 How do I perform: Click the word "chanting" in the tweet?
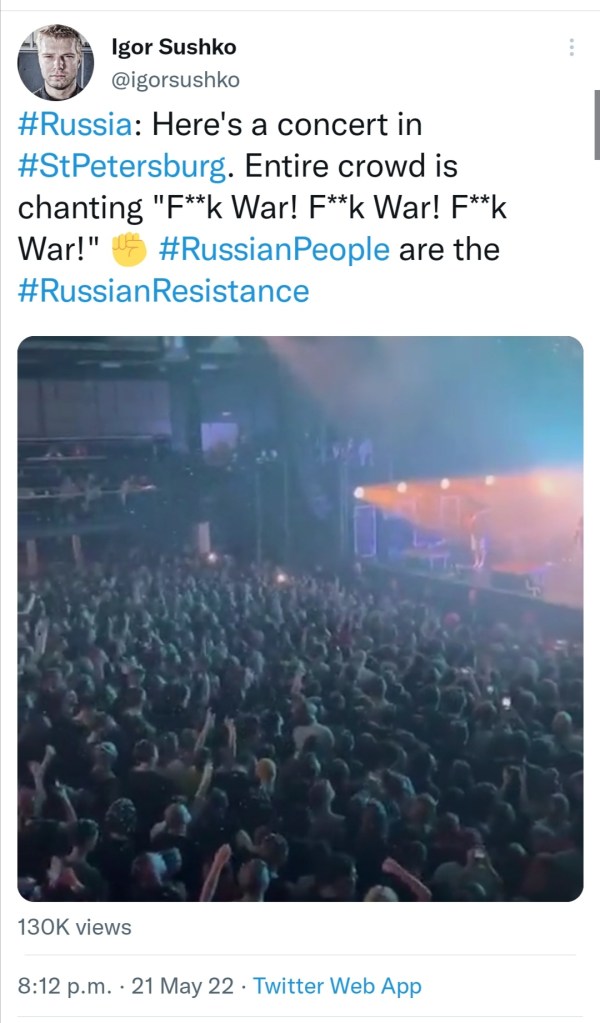pos(81,208)
